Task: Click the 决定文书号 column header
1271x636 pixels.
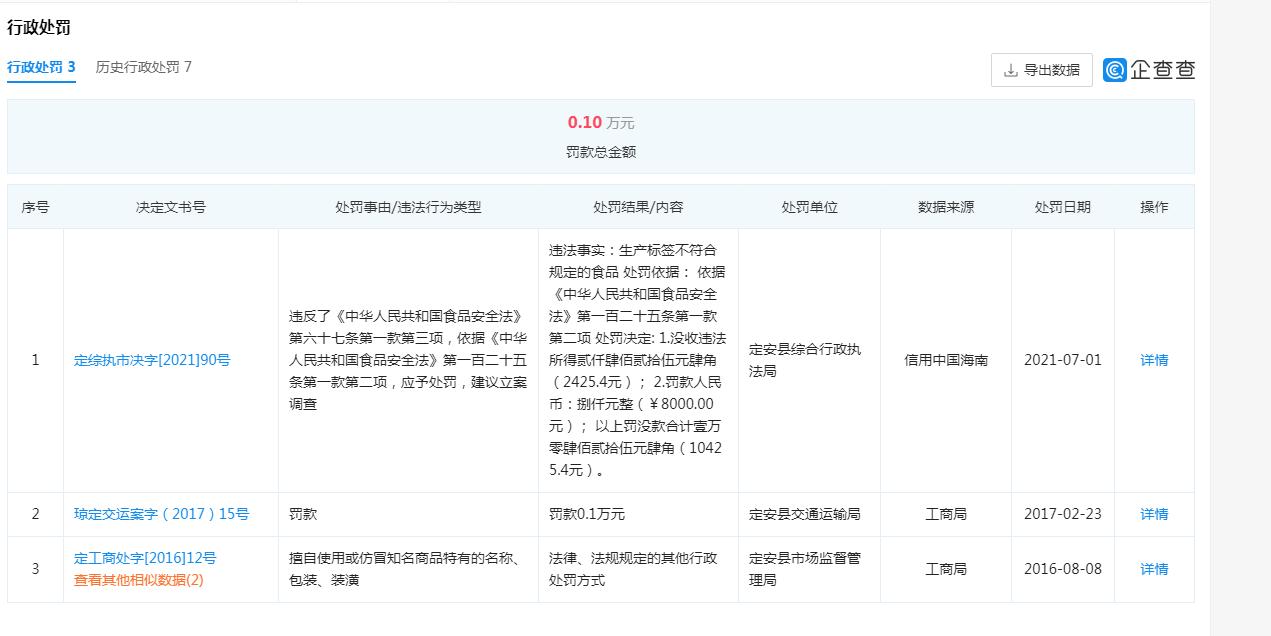Action: pos(170,206)
